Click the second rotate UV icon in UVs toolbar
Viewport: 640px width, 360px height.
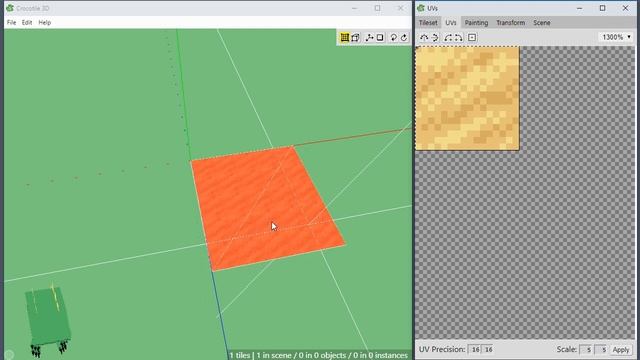tap(435, 38)
